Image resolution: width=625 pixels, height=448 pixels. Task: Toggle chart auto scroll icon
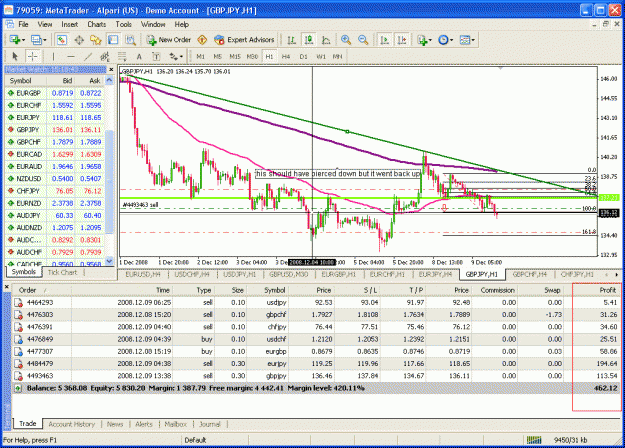coord(385,40)
